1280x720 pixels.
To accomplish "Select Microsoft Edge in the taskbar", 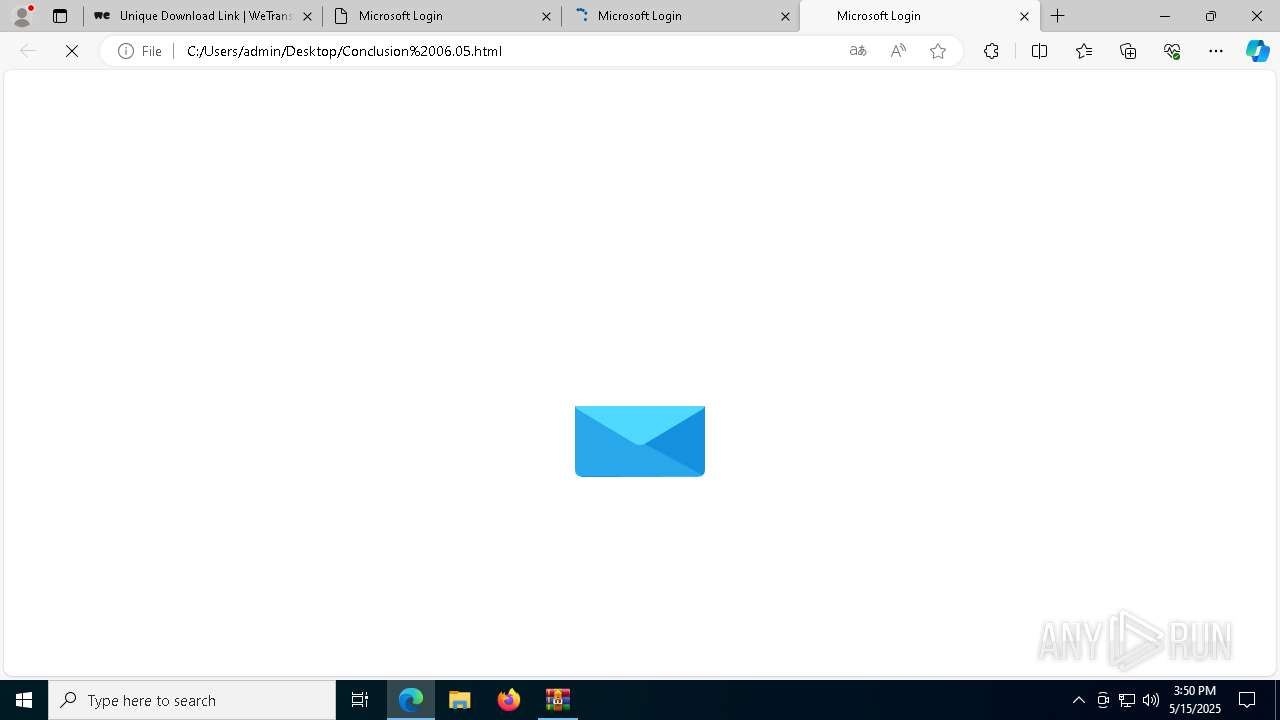I will [x=411, y=700].
